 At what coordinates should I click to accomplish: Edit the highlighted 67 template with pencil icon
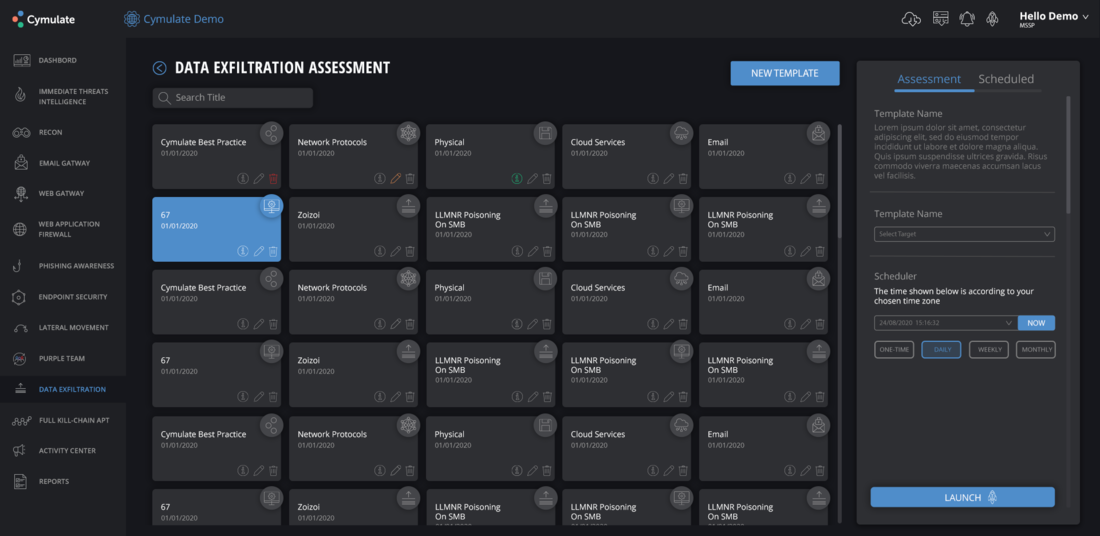259,250
